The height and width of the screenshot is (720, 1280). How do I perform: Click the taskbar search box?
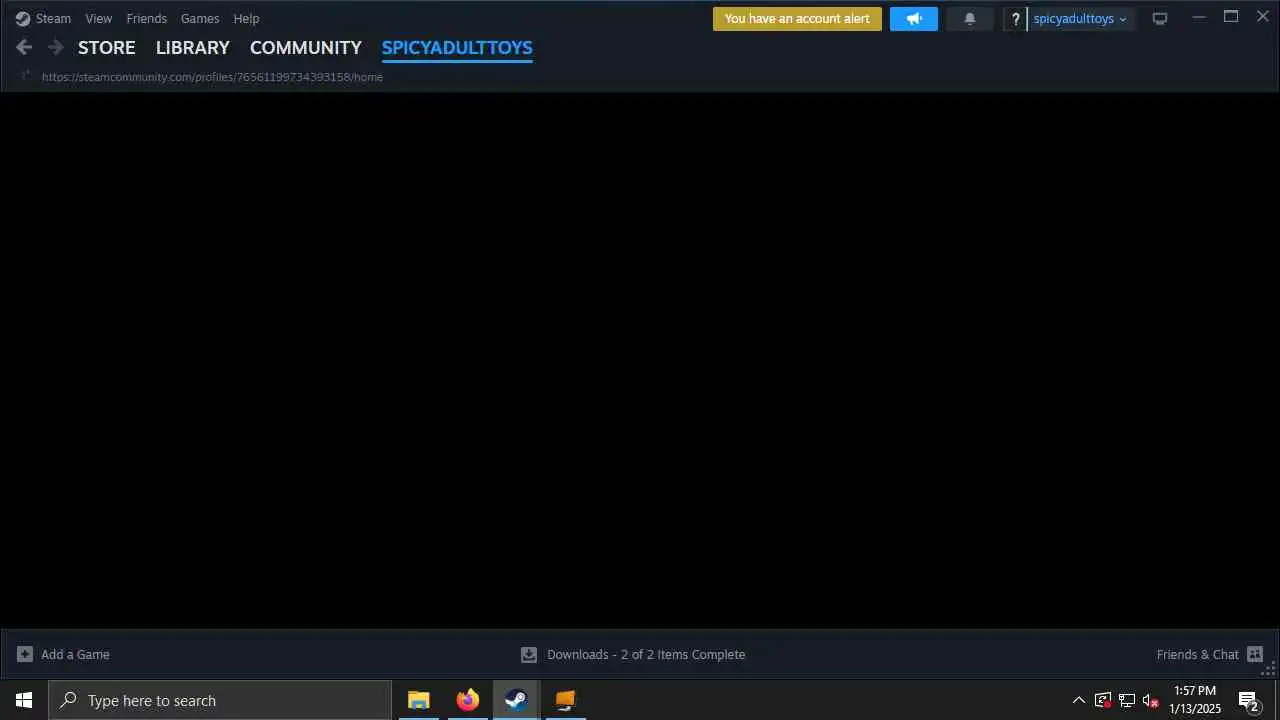click(220, 700)
